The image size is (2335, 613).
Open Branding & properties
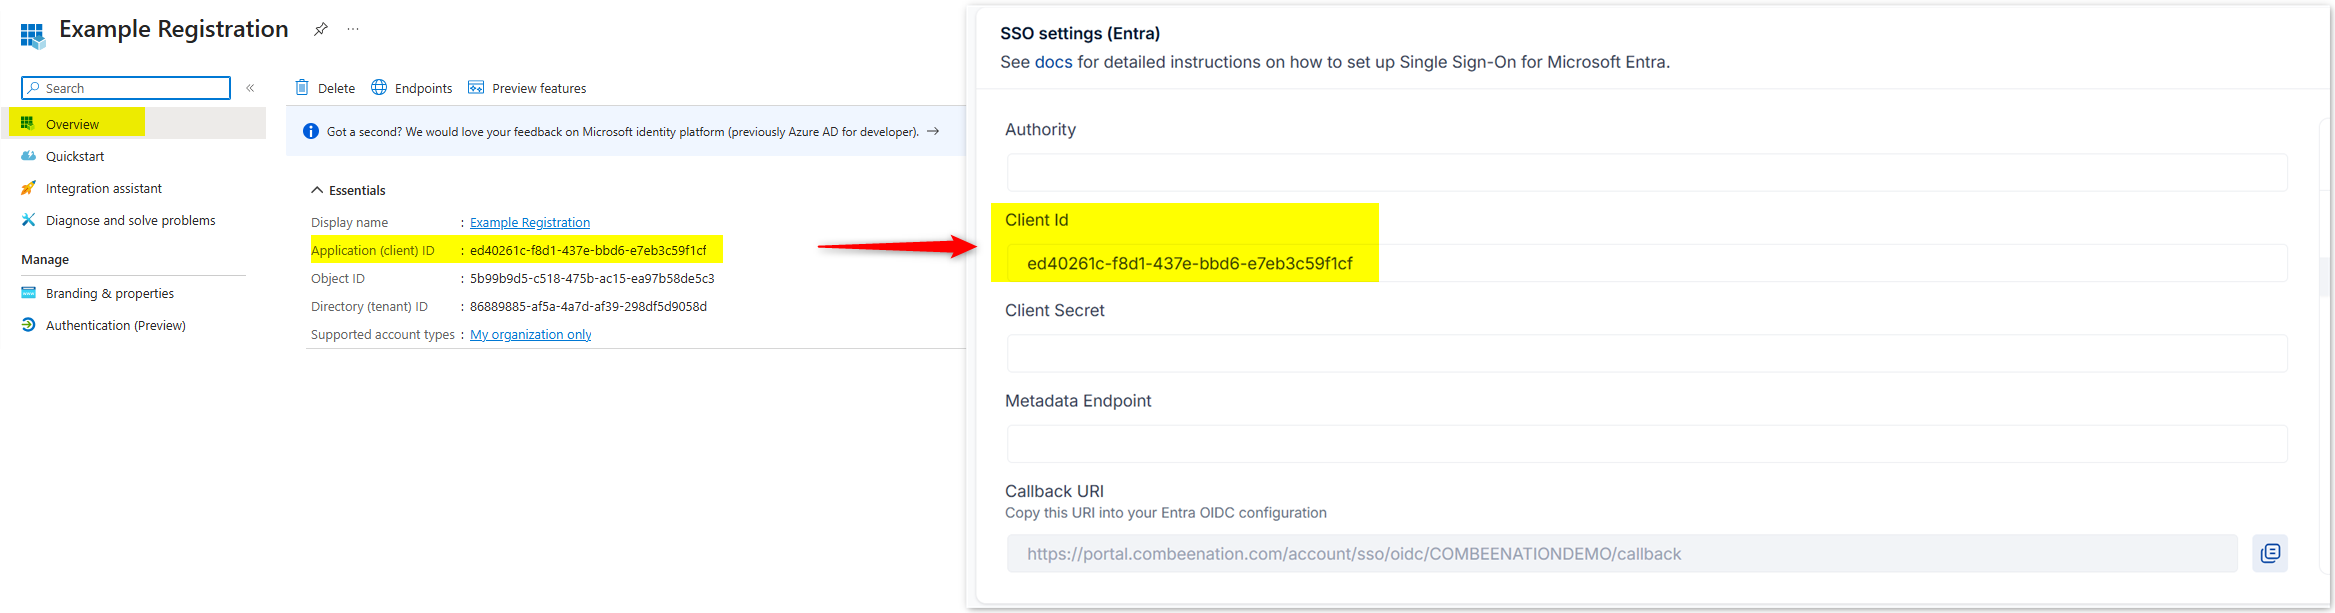pos(110,293)
